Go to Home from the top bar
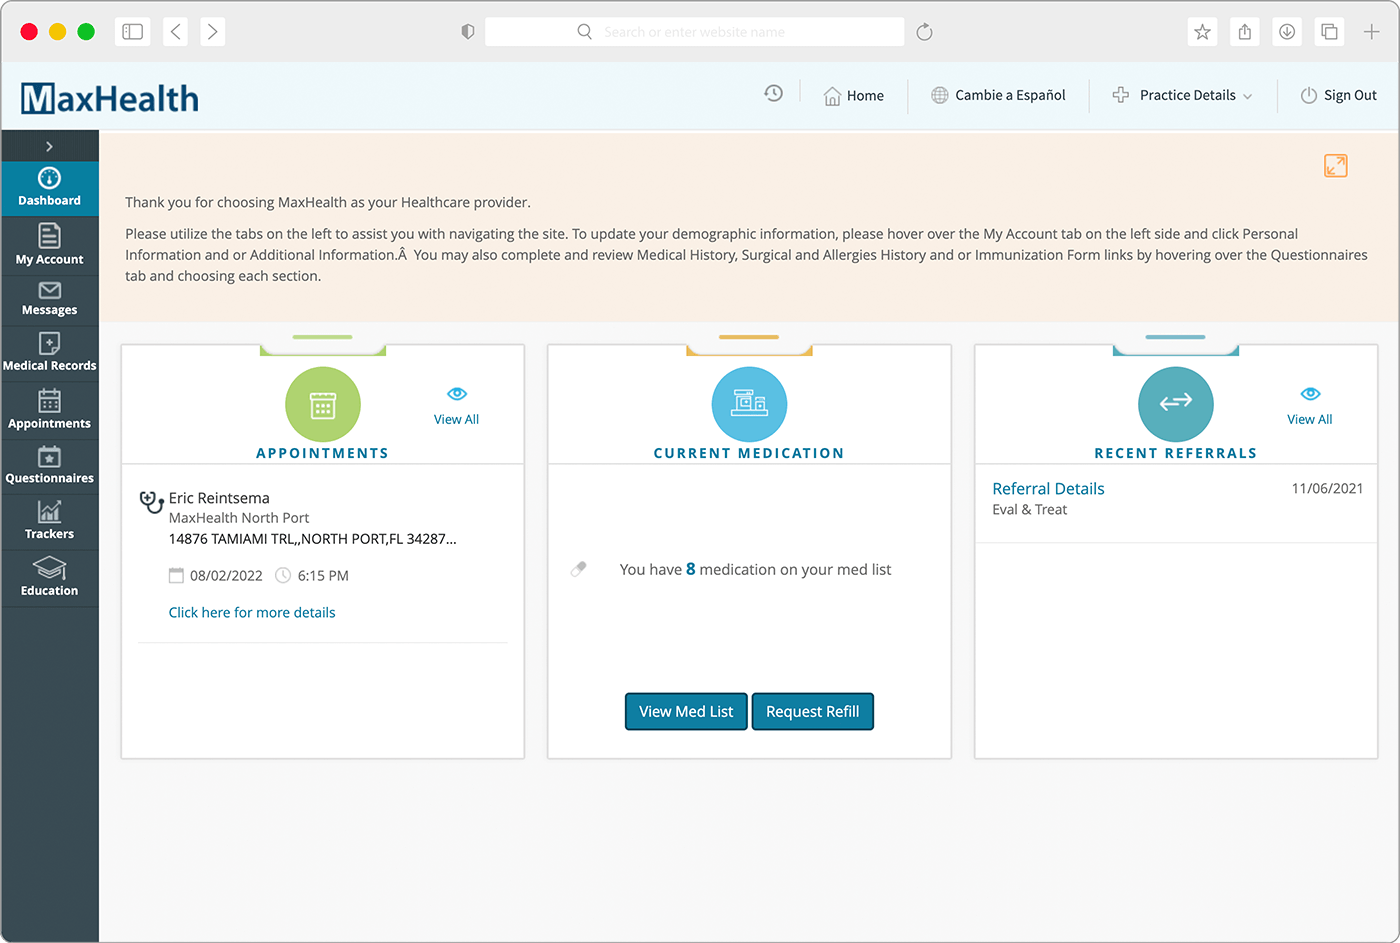Viewport: 1400px width, 943px height. (x=854, y=95)
